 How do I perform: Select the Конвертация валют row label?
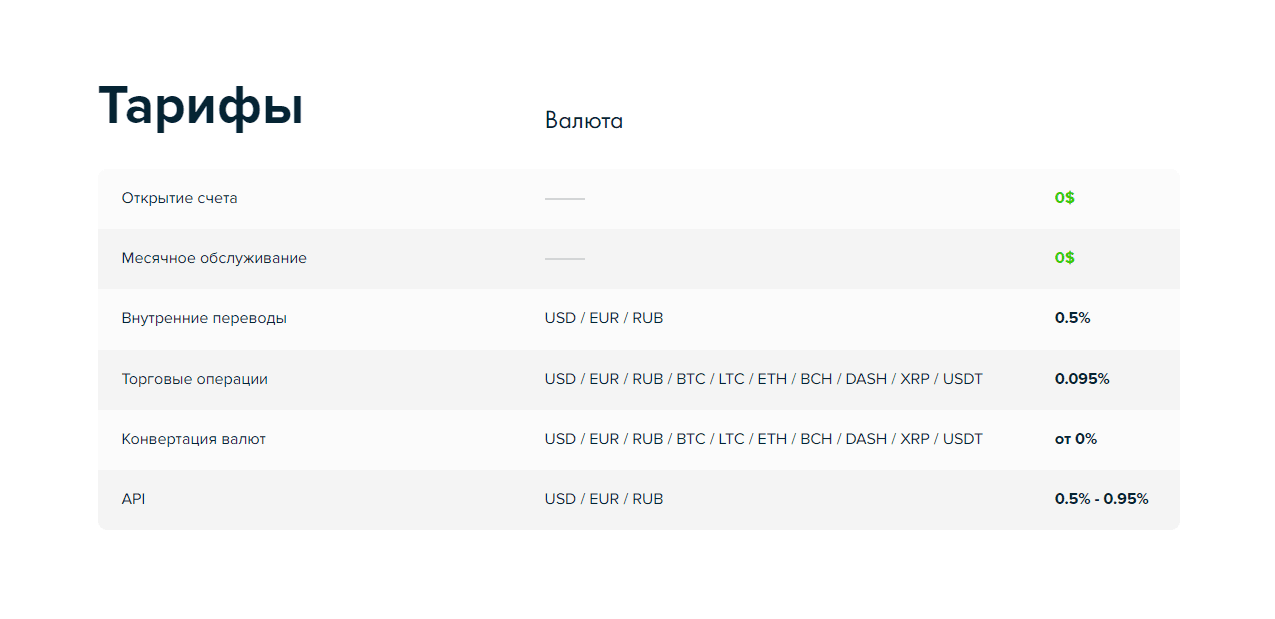tap(194, 439)
